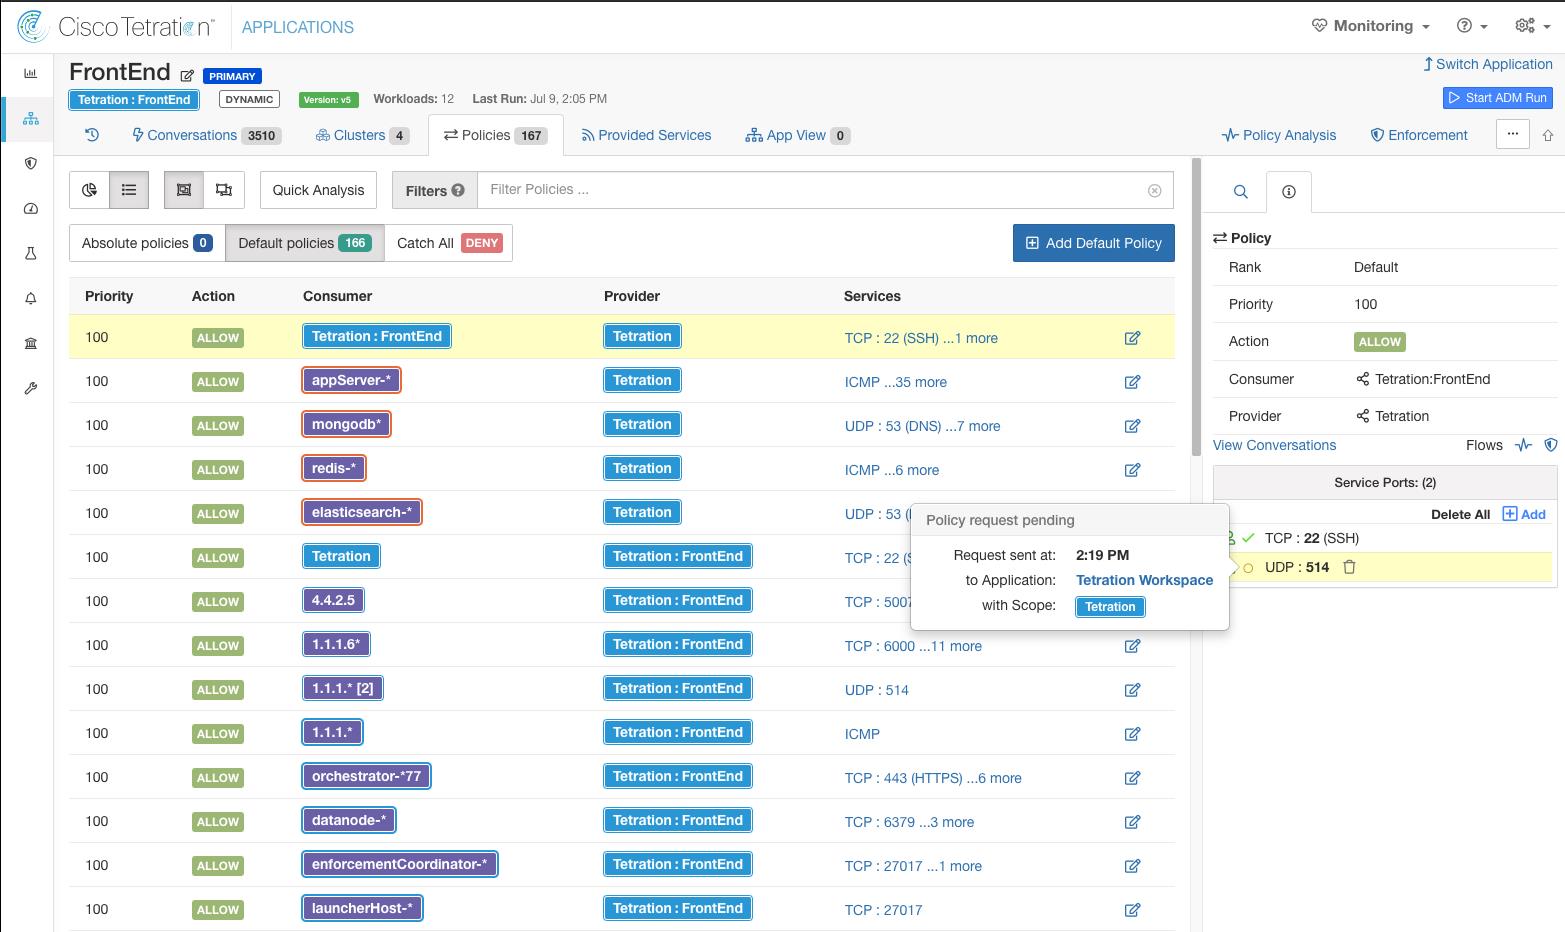Image resolution: width=1565 pixels, height=932 pixels.
Task: Click the Tetration : FrontEnd scope tag in header
Action: point(134,100)
